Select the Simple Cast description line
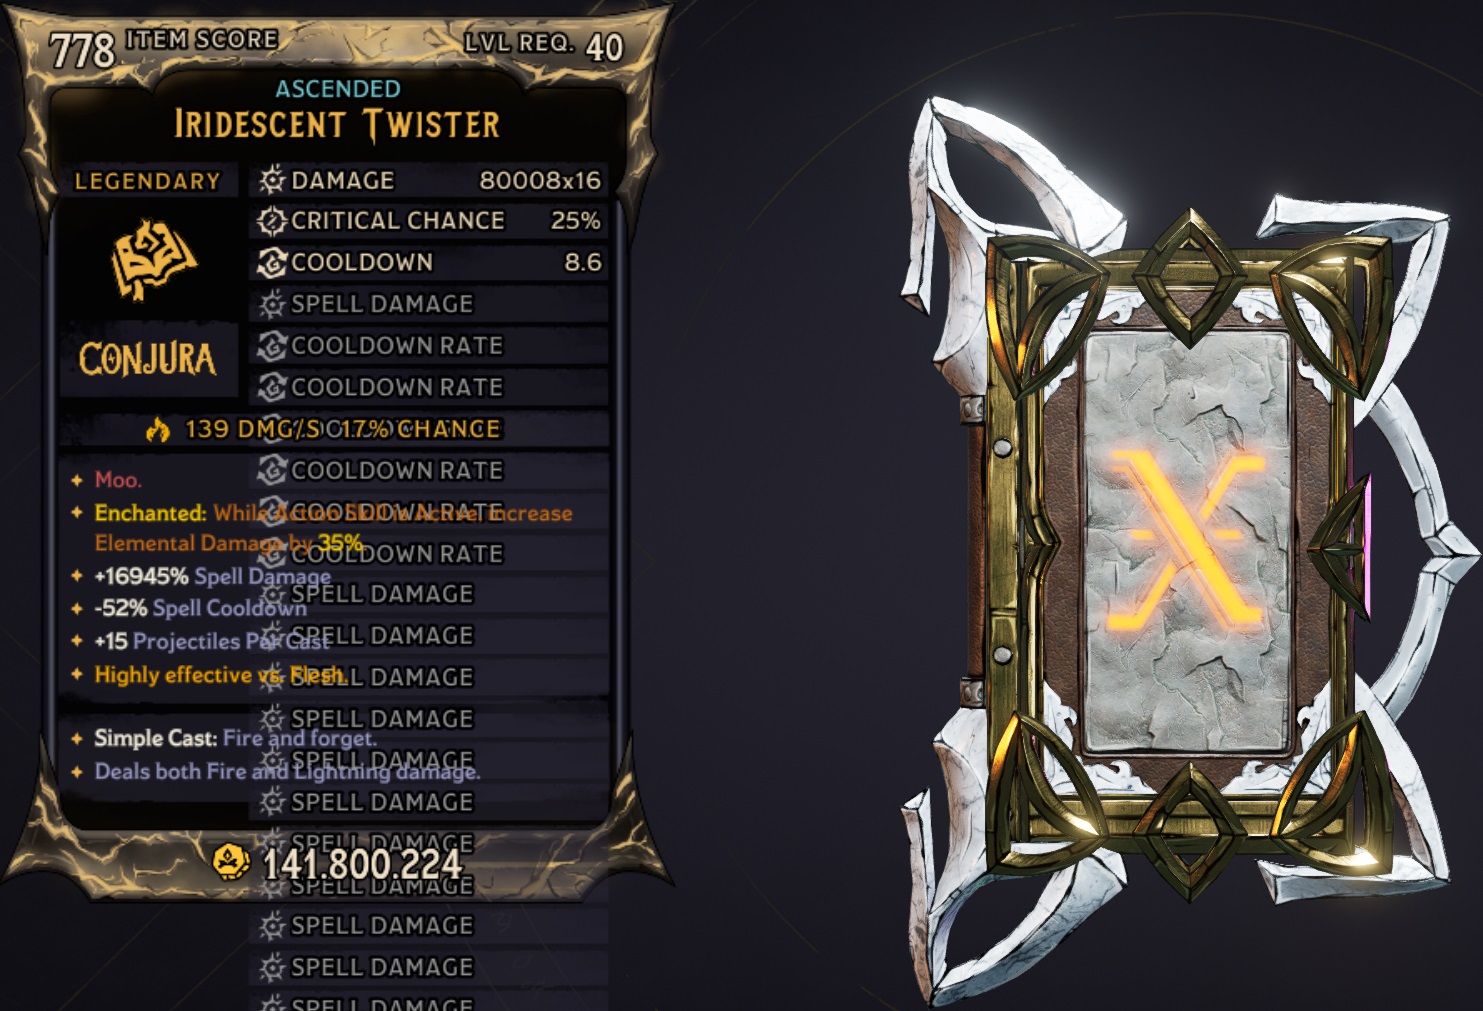The width and height of the screenshot is (1483, 1011). 235,738
